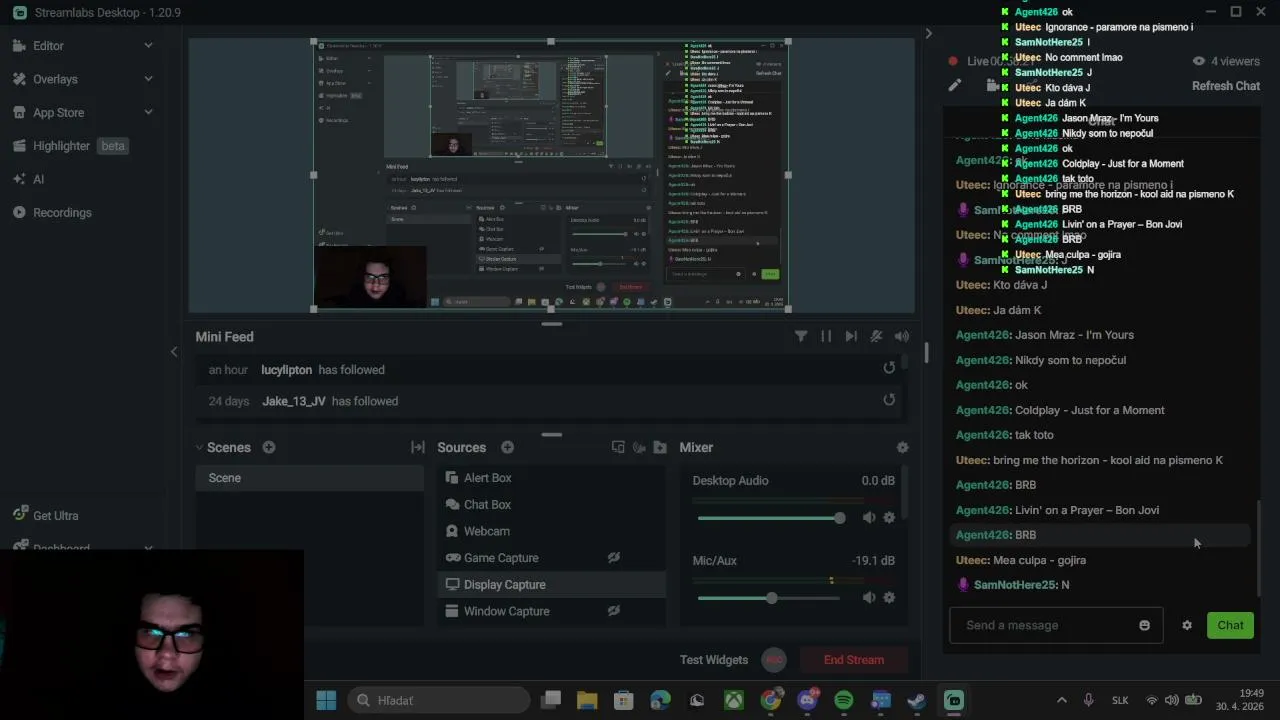The width and height of the screenshot is (1280, 720).
Task: Open Discord from taskbar
Action: tap(807, 700)
